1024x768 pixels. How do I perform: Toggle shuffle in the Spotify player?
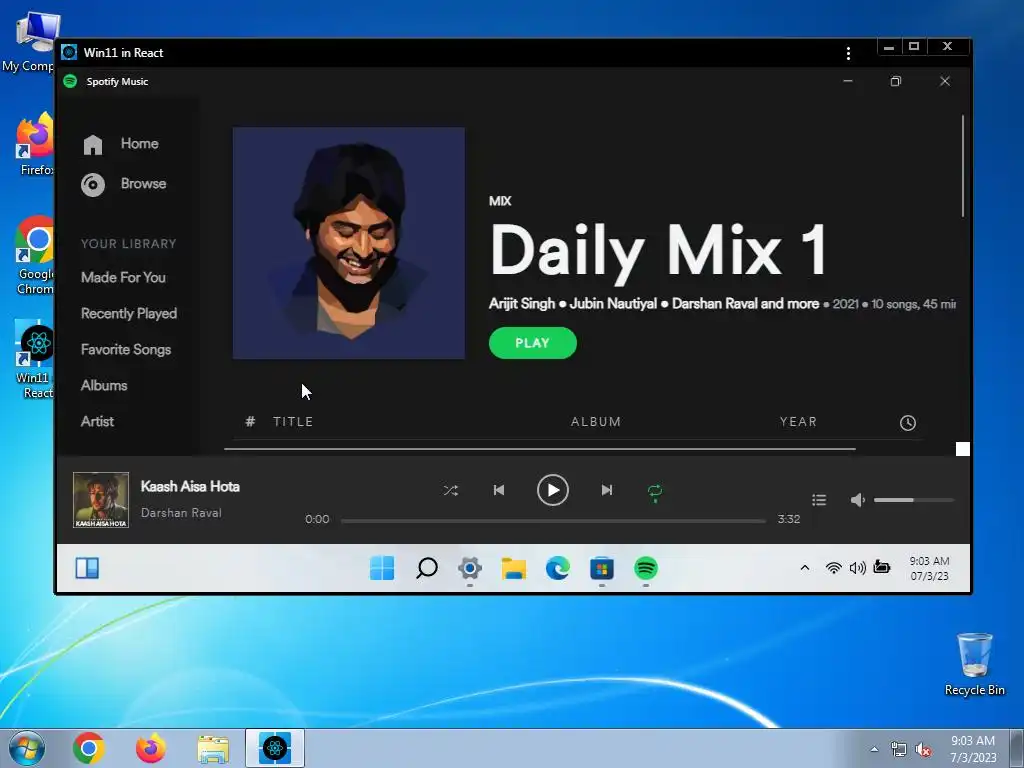tap(451, 490)
